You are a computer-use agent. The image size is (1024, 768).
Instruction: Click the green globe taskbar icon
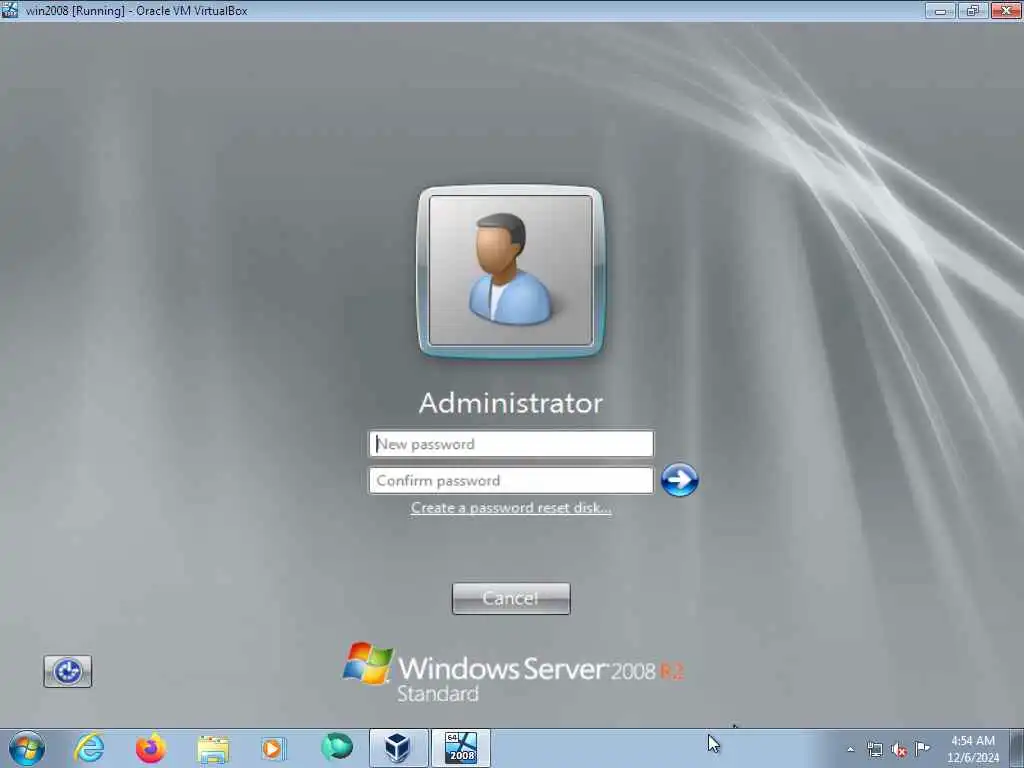click(x=337, y=746)
